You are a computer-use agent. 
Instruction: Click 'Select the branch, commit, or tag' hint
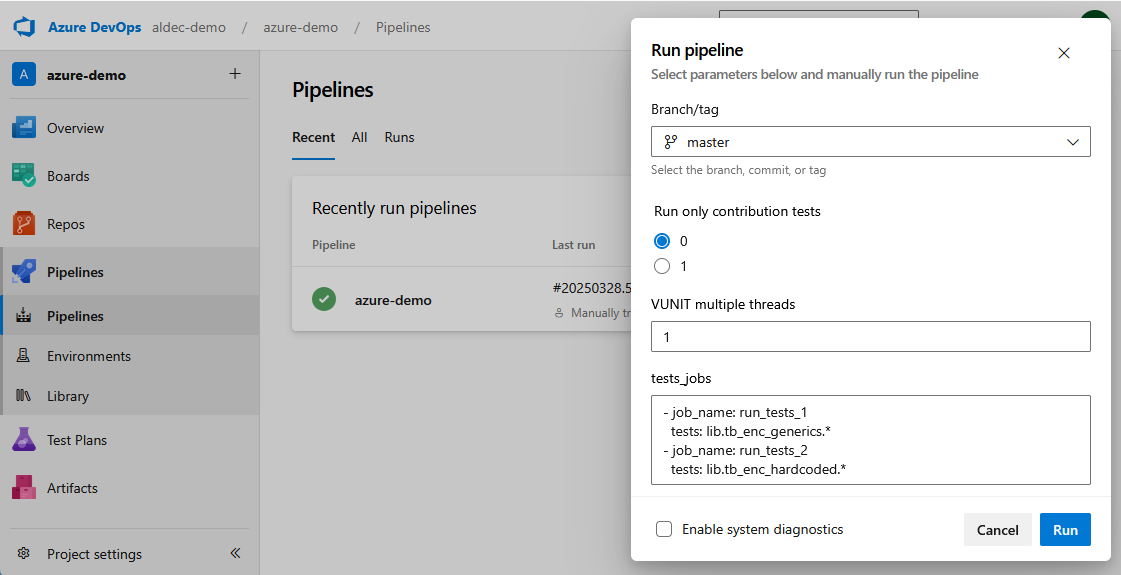pyautogui.click(x=739, y=170)
